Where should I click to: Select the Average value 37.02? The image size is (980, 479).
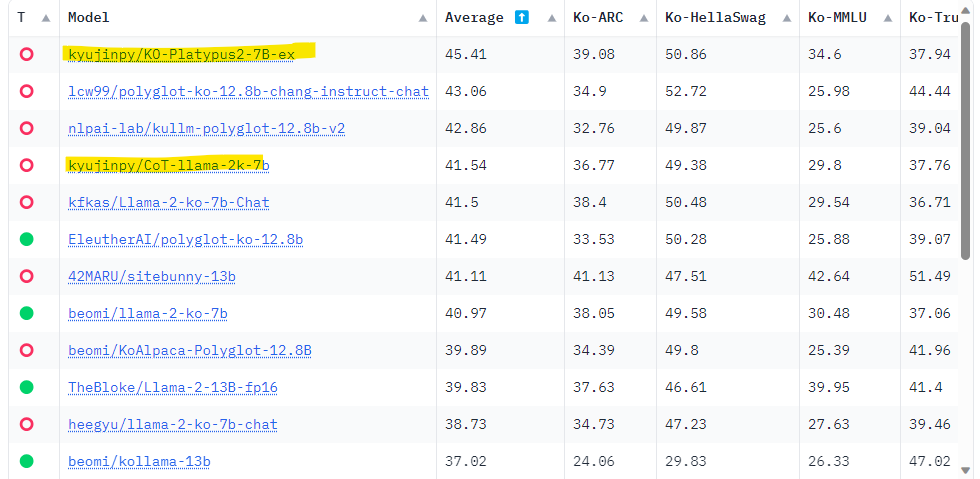point(466,461)
